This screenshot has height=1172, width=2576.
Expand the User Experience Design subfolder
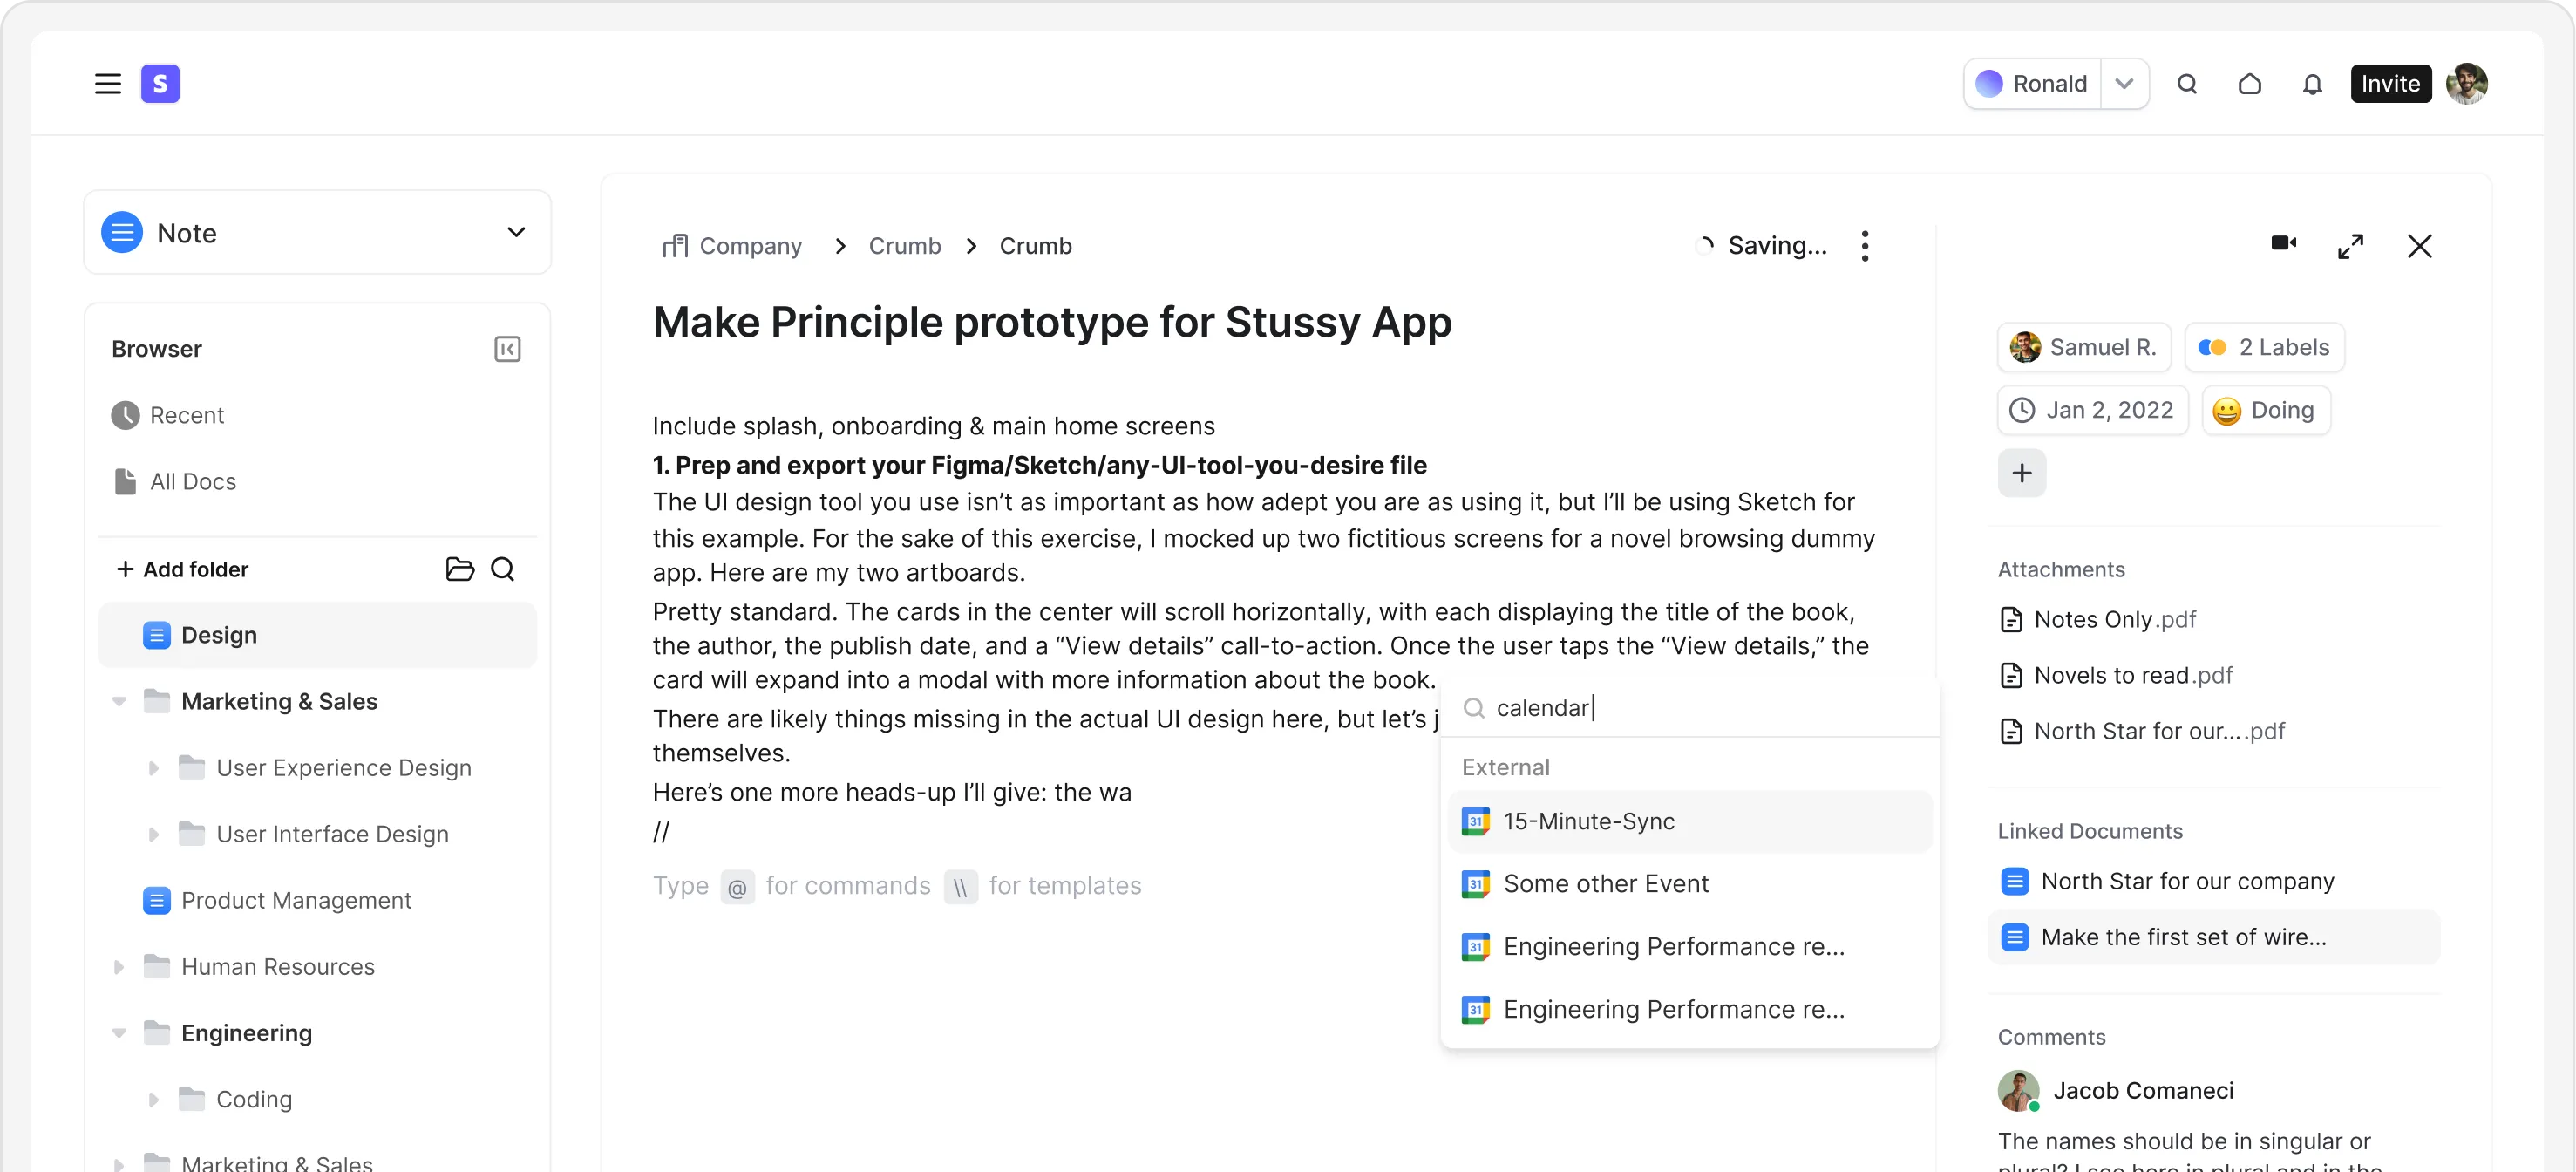click(153, 768)
